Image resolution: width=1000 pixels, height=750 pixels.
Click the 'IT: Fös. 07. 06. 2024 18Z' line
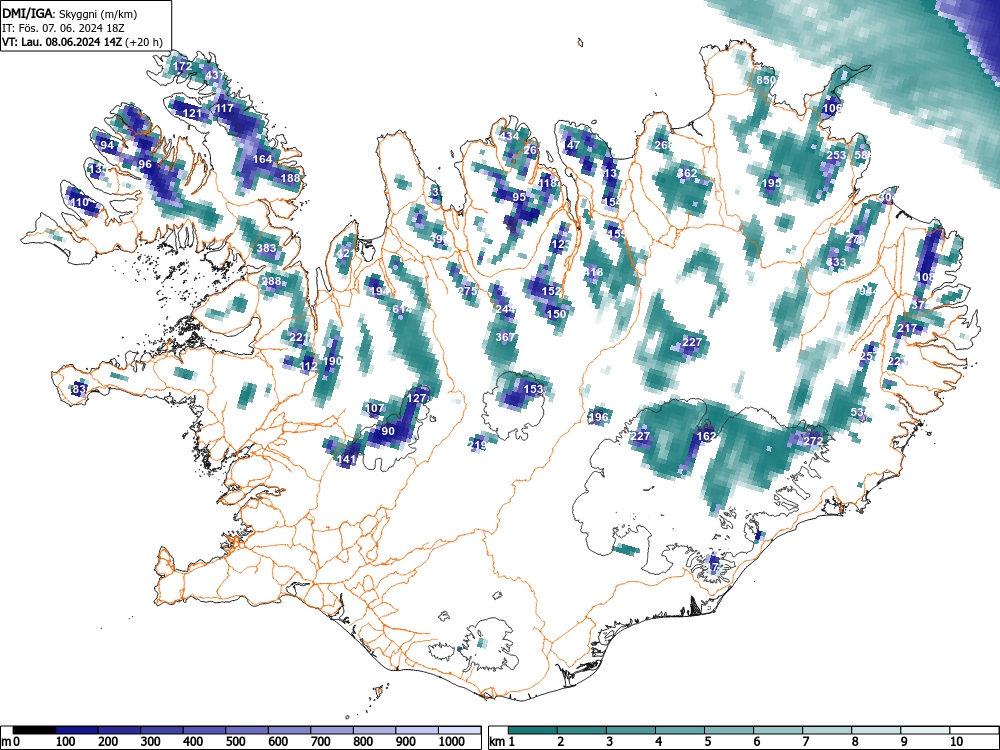point(61,28)
